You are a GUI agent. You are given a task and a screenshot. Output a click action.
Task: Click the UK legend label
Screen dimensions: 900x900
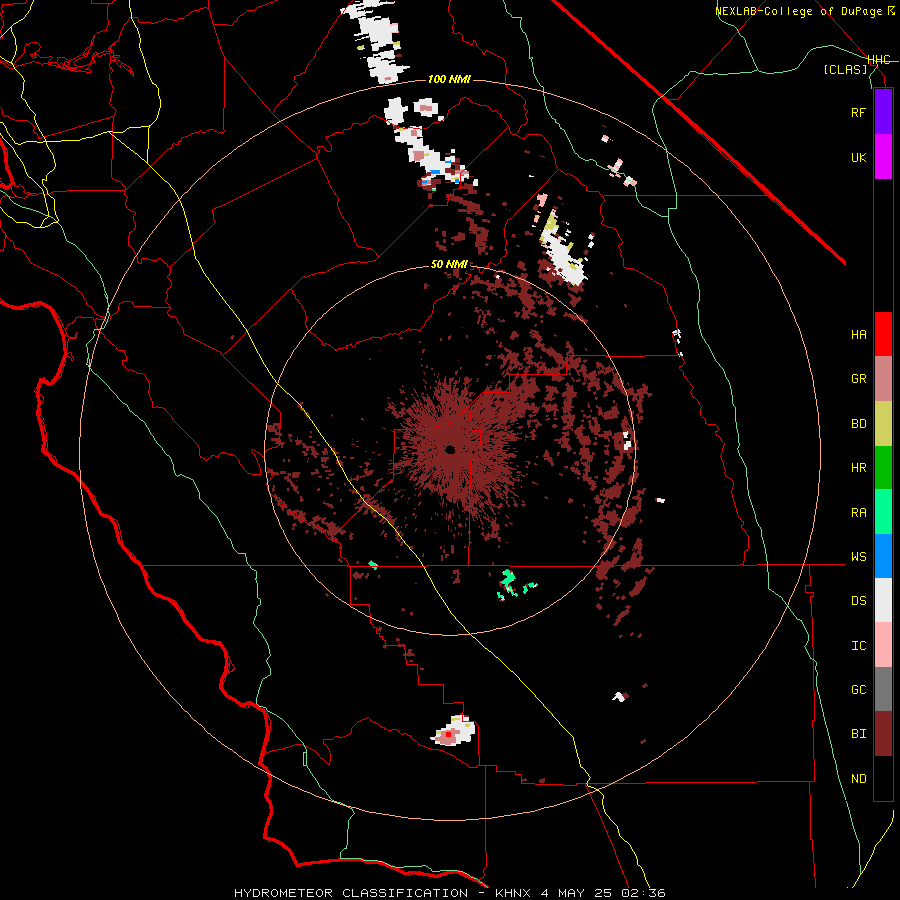(x=858, y=158)
